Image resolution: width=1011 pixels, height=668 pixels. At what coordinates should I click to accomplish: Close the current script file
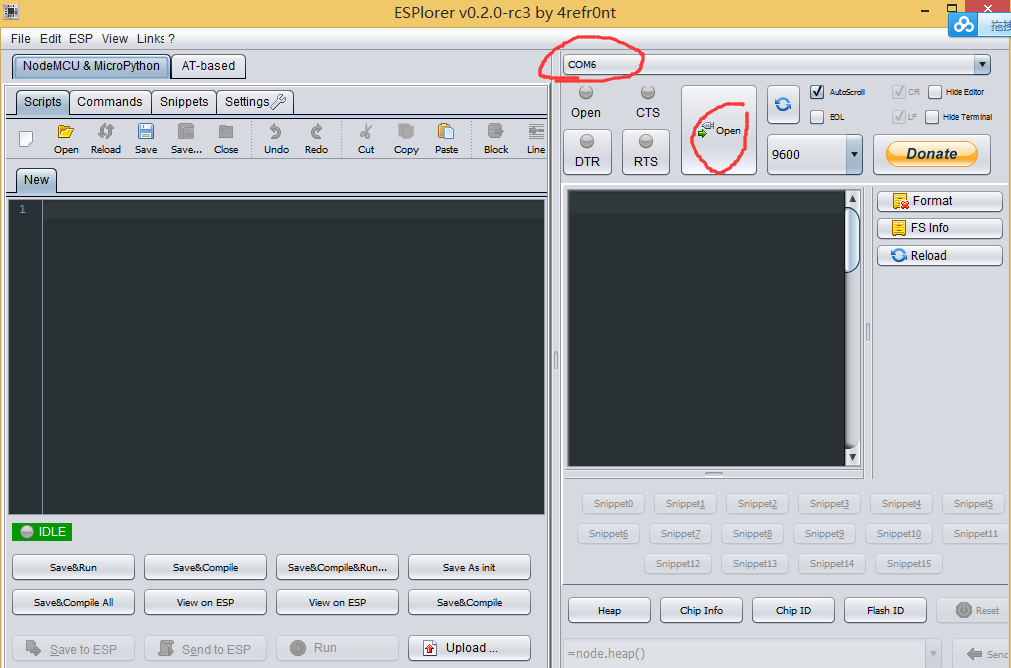click(x=226, y=139)
